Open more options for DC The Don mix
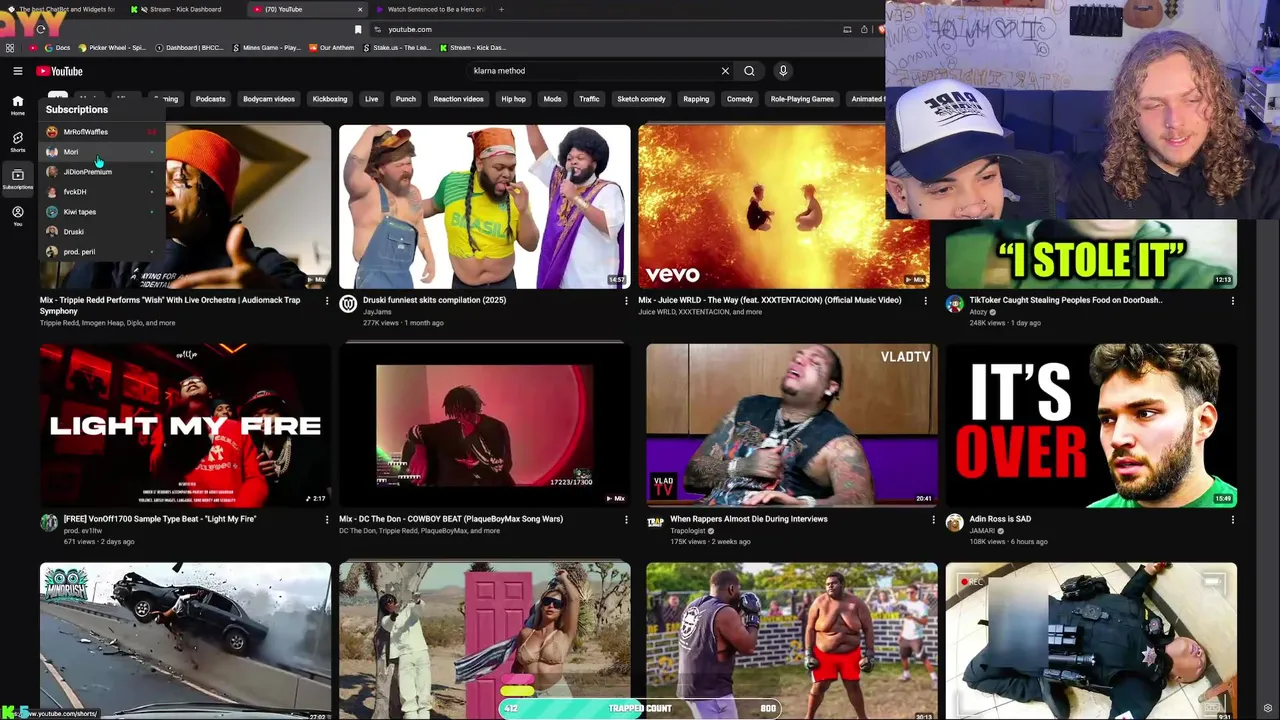This screenshot has height=720, width=1280. [x=626, y=519]
